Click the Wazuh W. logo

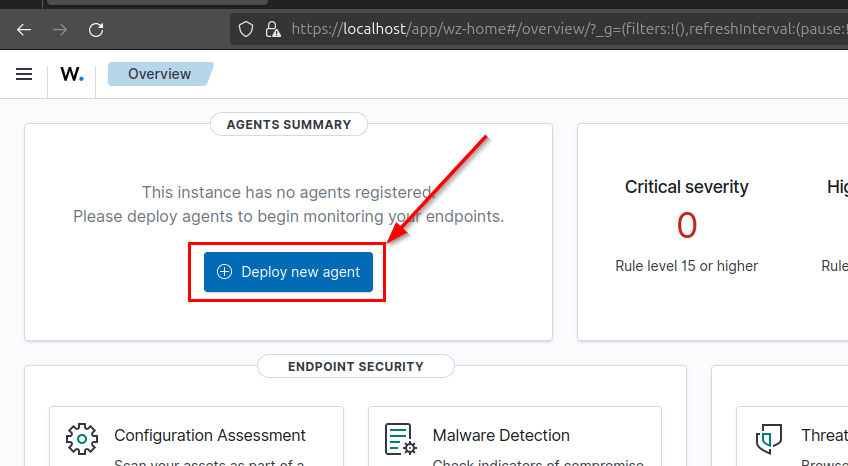(x=72, y=74)
